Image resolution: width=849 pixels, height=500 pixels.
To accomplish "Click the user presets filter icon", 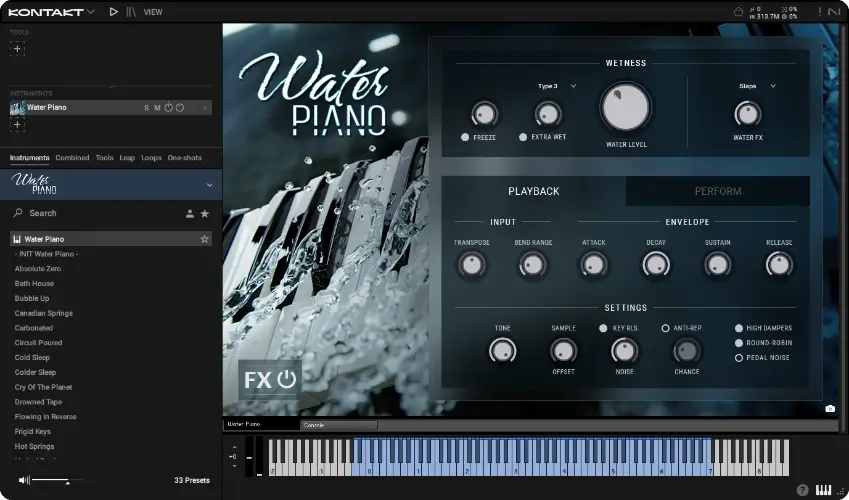I will [189, 214].
